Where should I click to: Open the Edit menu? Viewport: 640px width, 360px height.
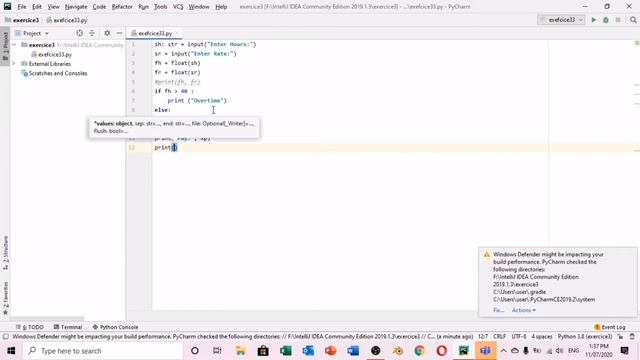click(37, 7)
